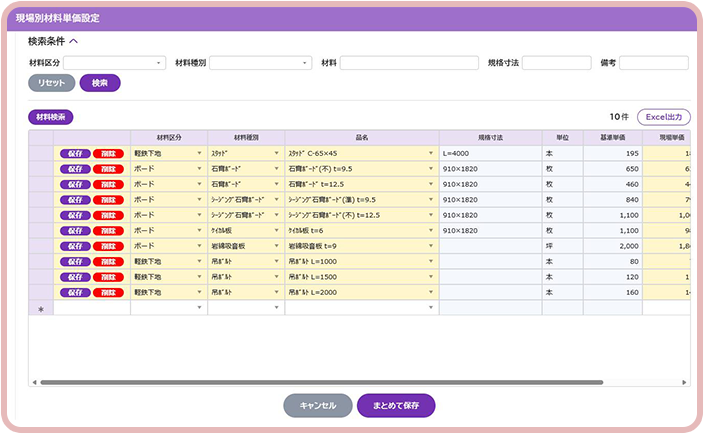Save the 吊ﾎﾞﾙﾄ L=1000 row
Image resolution: width=704 pixels, height=434 pixels.
75,262
